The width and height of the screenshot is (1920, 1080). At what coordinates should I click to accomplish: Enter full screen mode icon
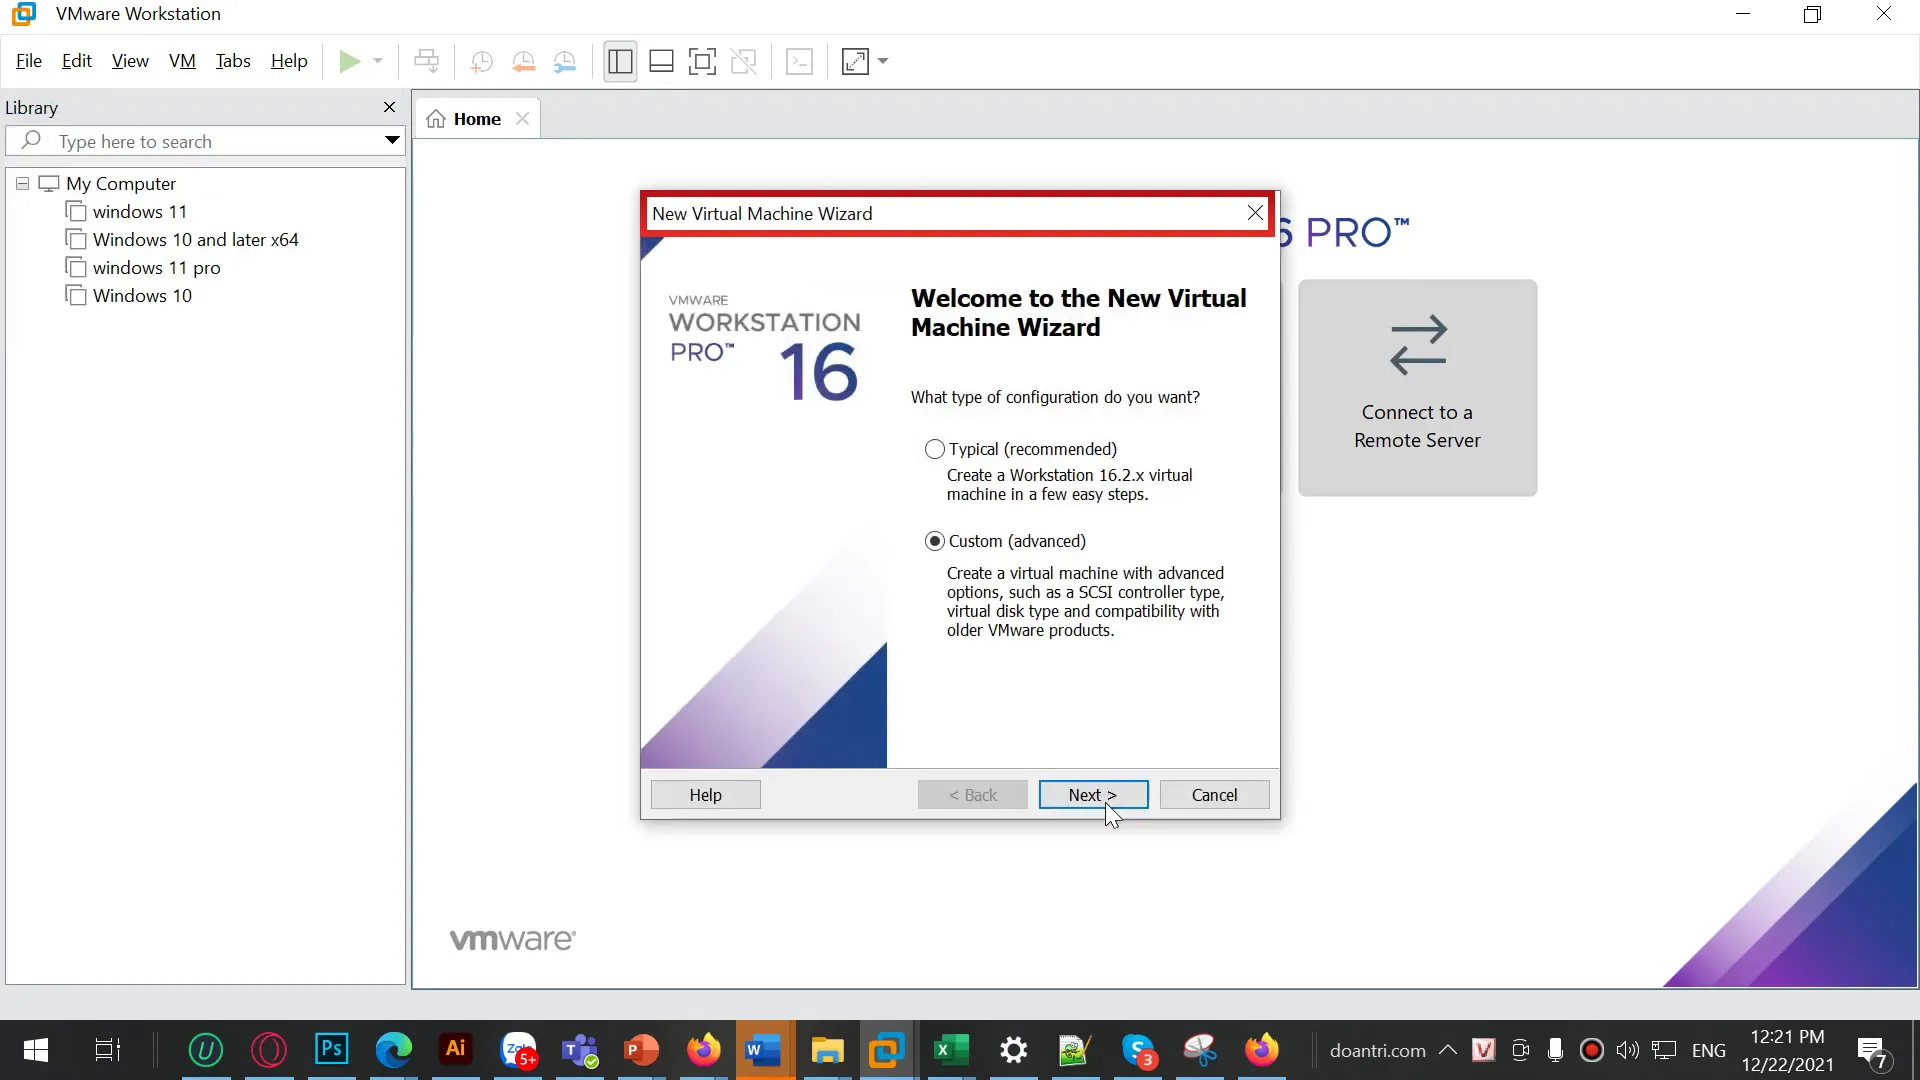point(702,62)
